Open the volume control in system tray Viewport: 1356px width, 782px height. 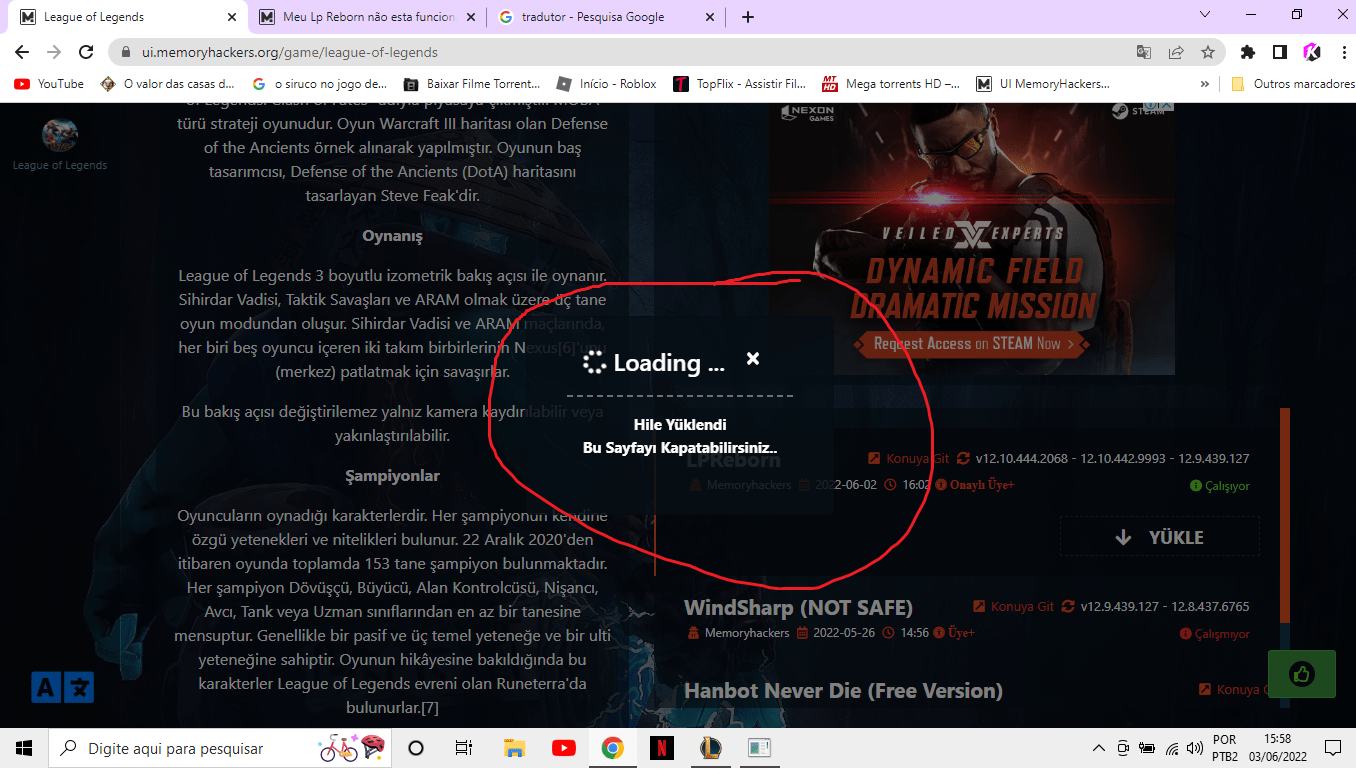click(1194, 748)
